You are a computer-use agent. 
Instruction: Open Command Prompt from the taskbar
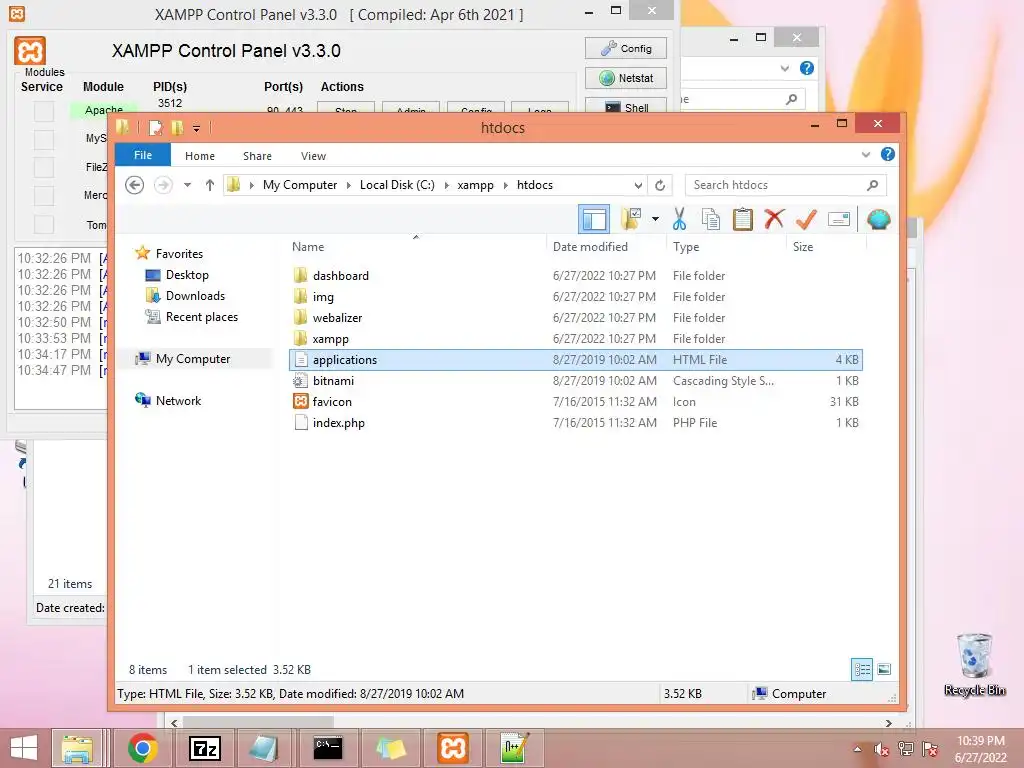coord(328,748)
